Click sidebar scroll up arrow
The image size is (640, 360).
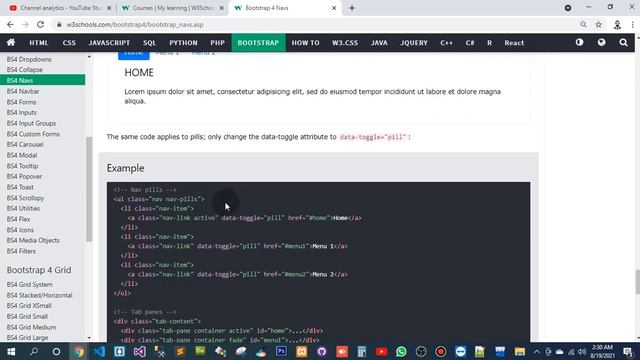[89, 57]
